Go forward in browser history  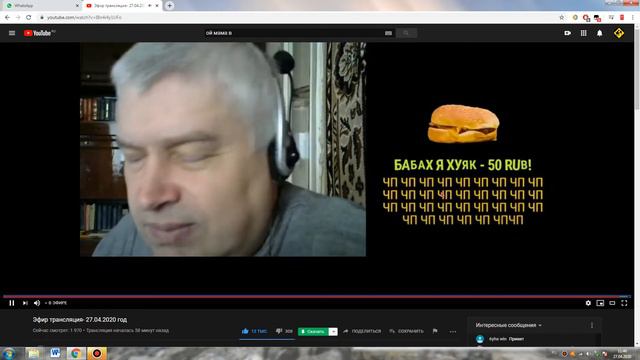coord(18,18)
